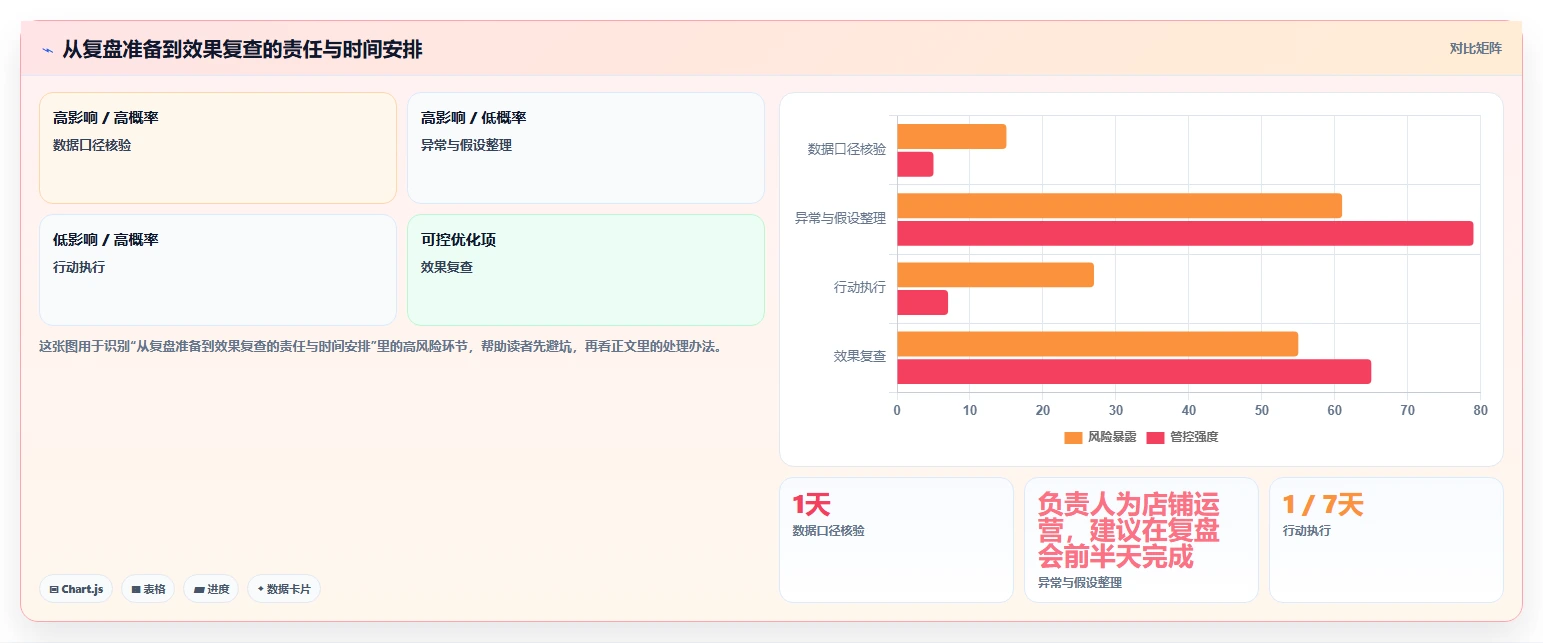Click the icon inside the Chart.js chip
Screen dimensions: 1543x643
tap(54, 590)
